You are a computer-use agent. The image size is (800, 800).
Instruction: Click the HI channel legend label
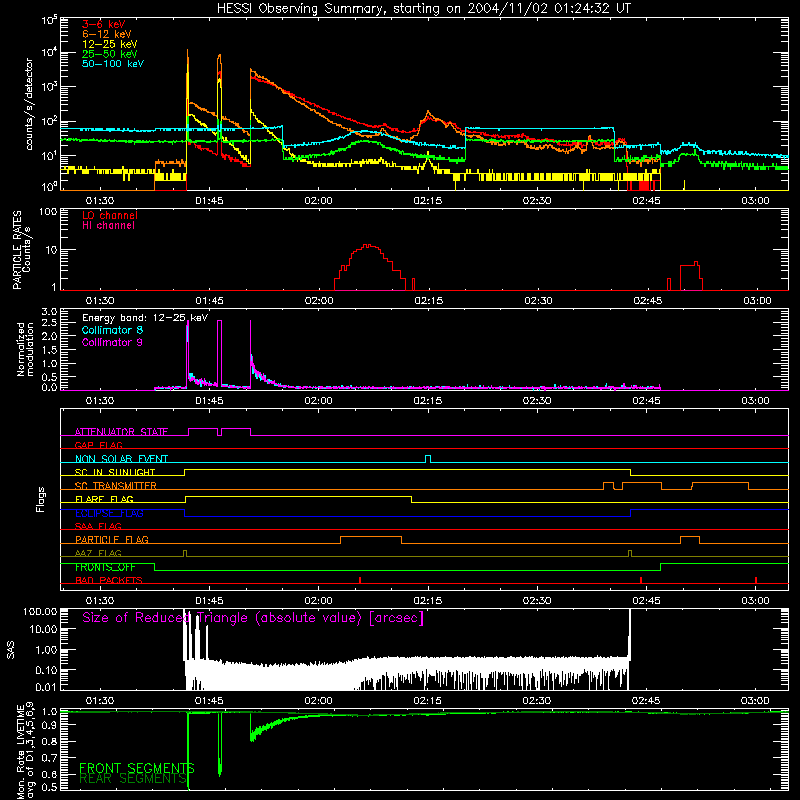point(108,226)
